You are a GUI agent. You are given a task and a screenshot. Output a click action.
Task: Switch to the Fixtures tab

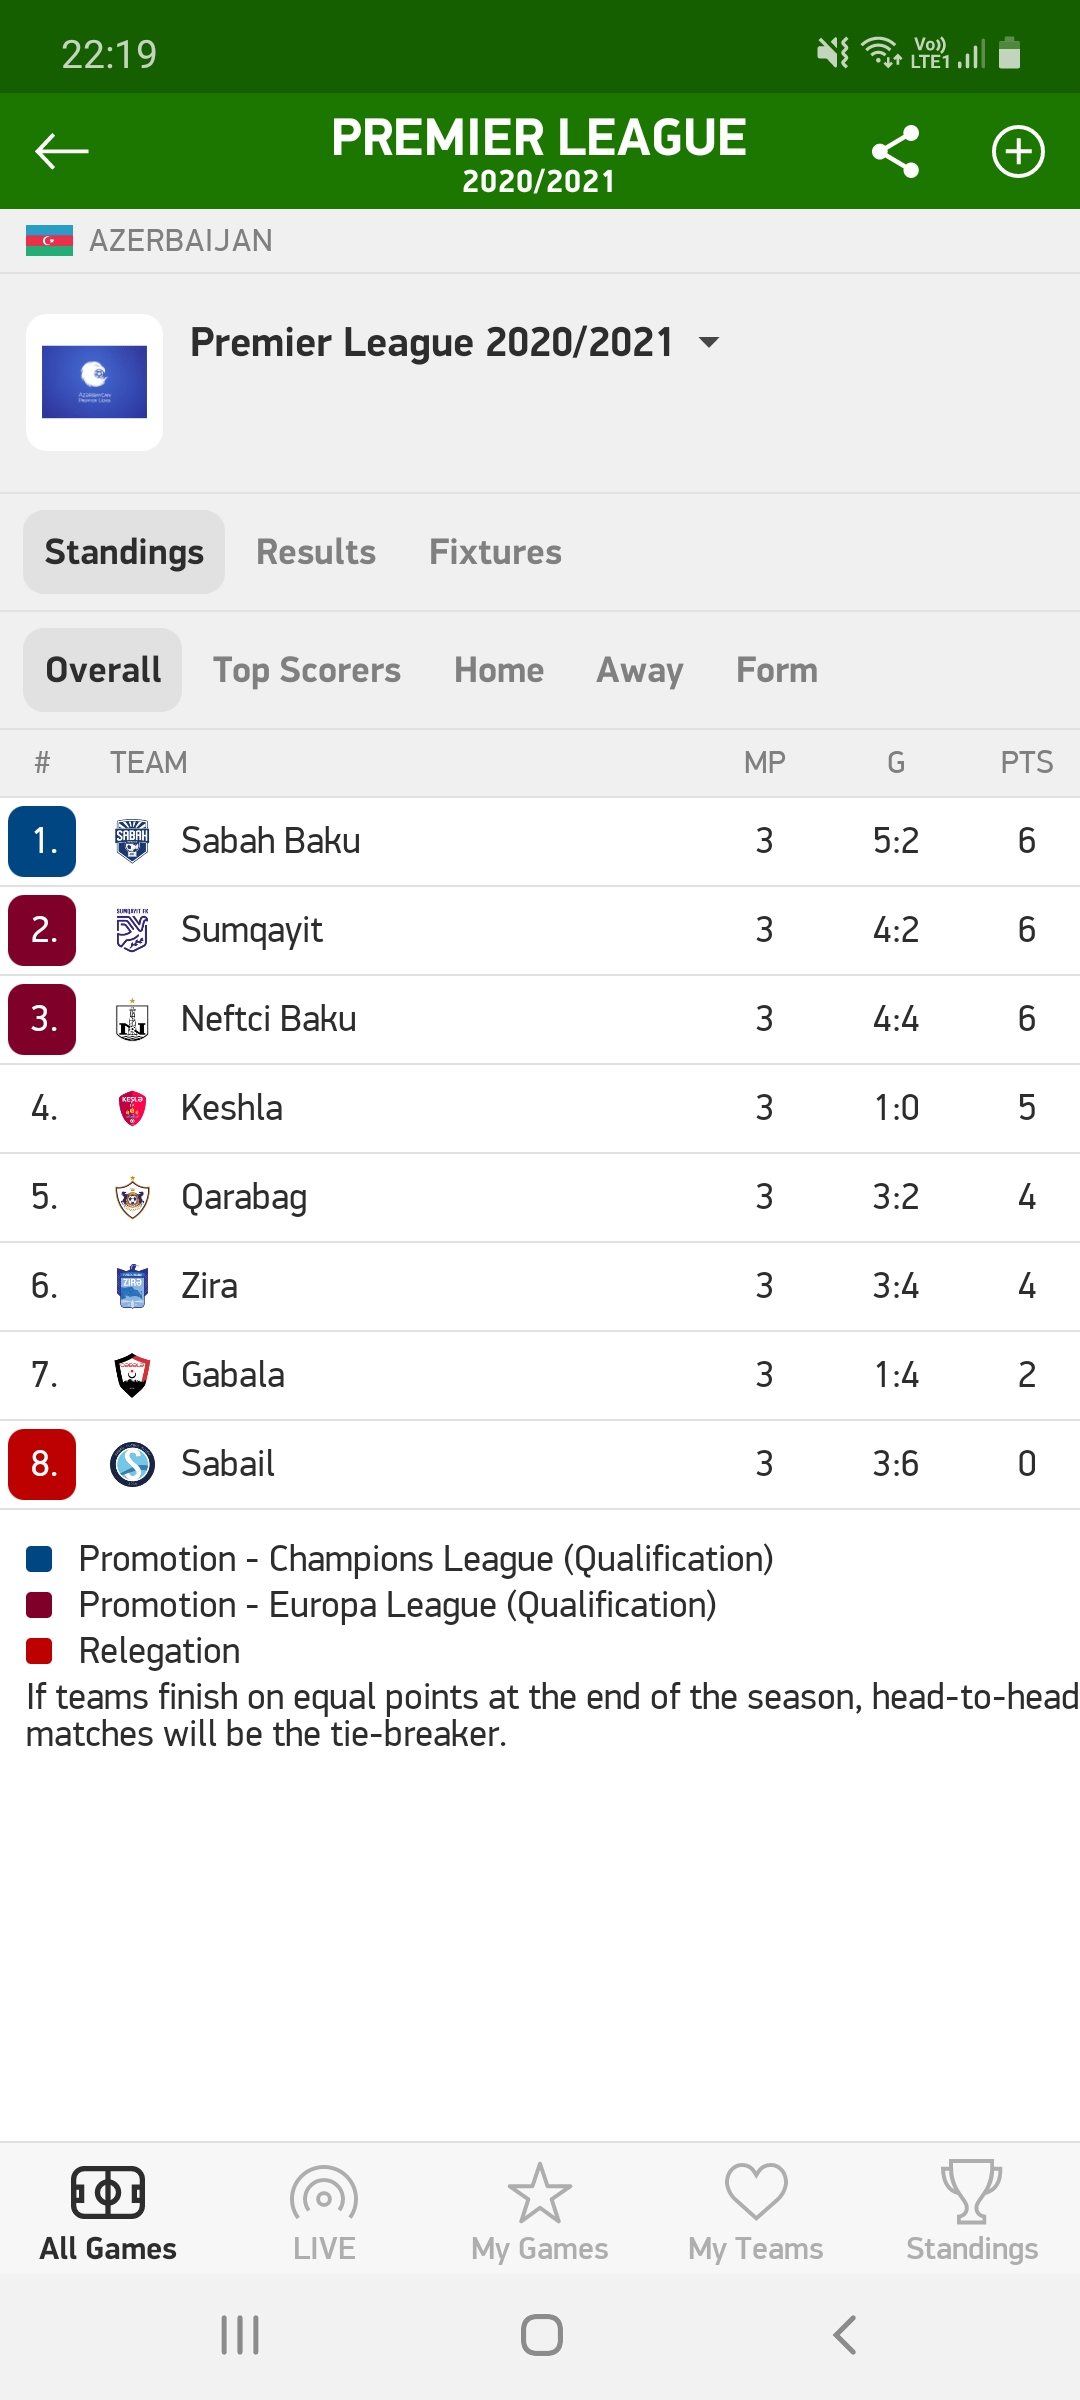tap(495, 552)
